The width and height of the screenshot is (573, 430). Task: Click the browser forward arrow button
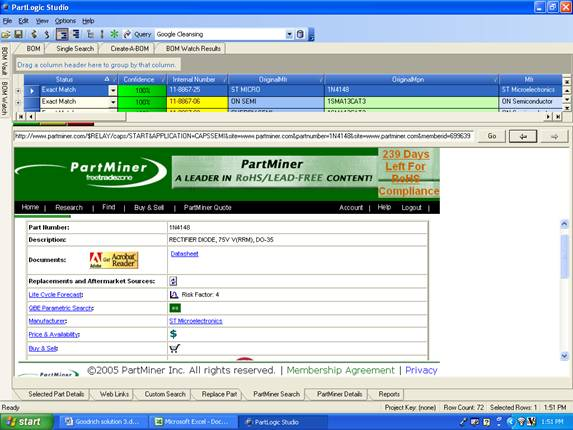[x=554, y=136]
